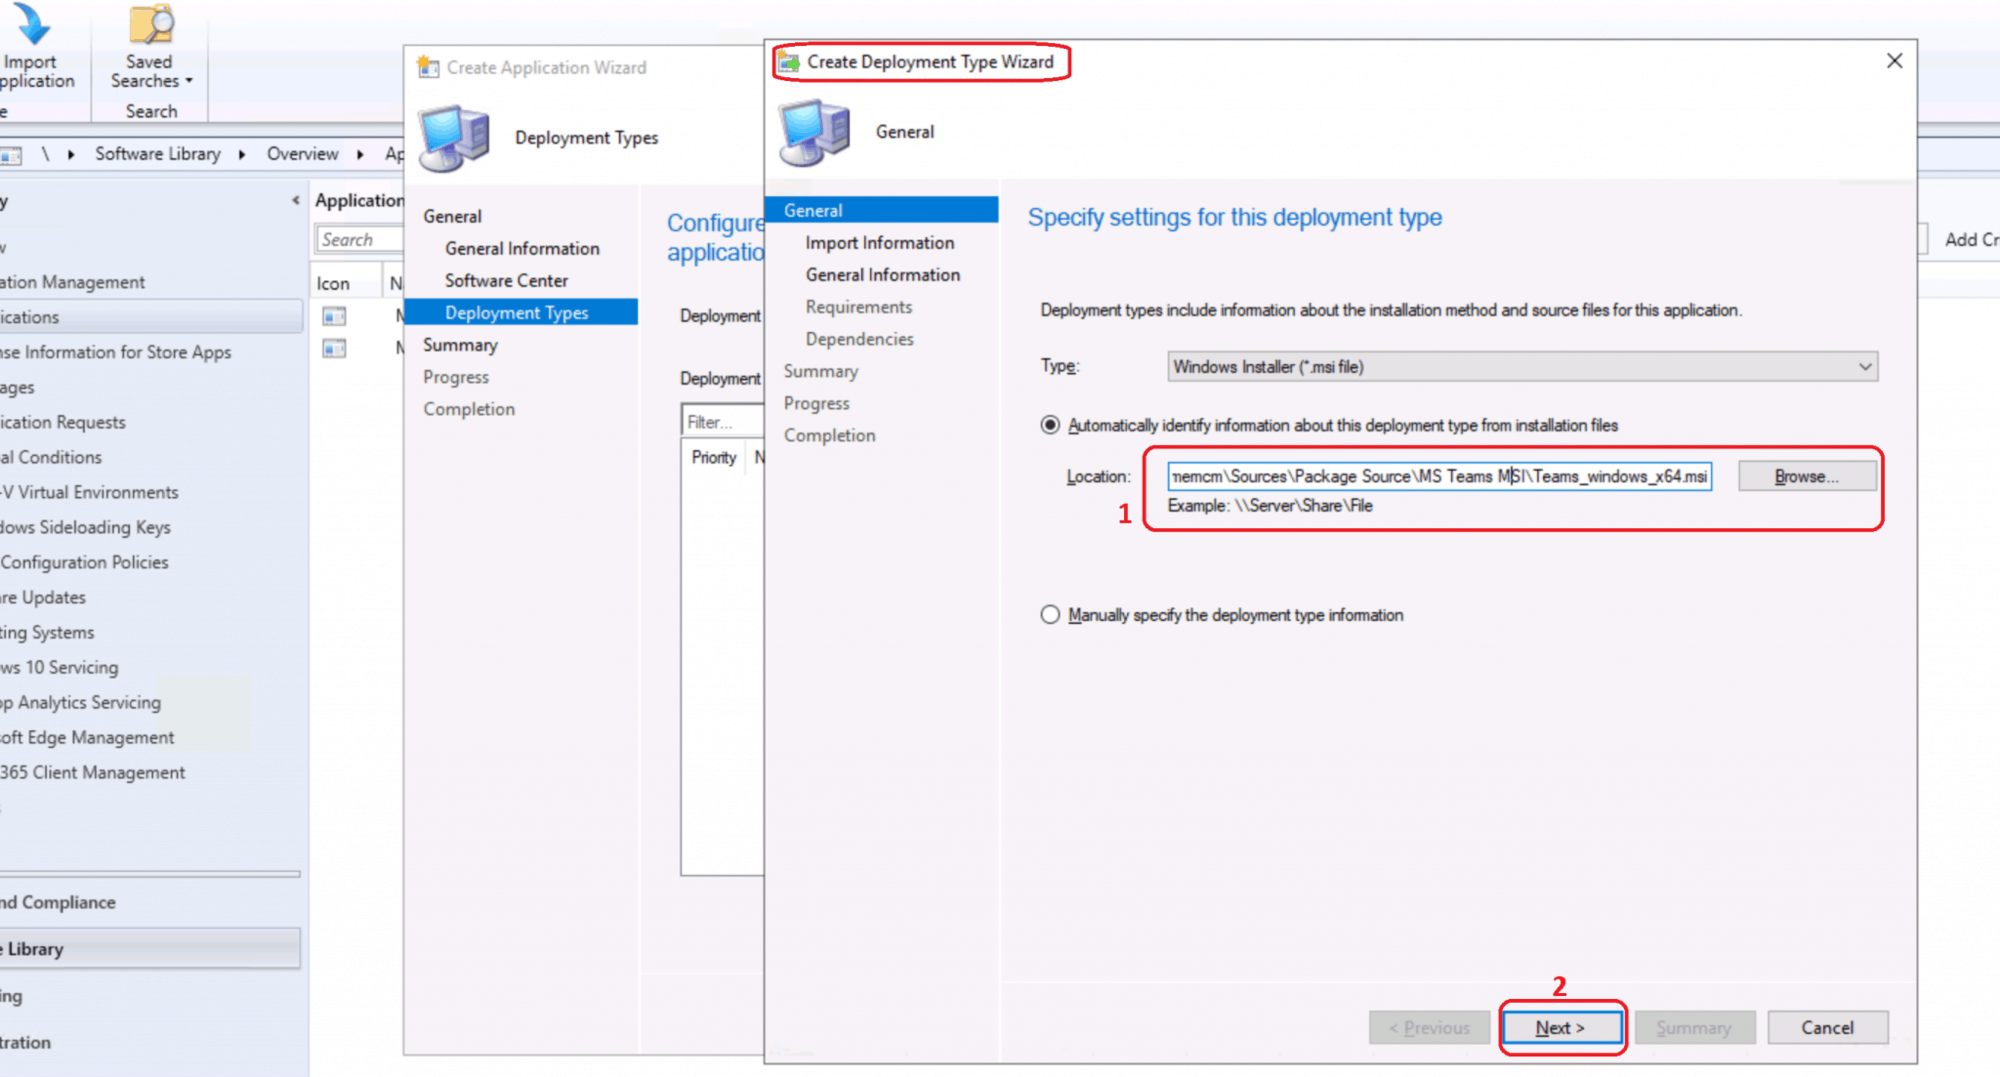Click the General page computer icon in the wizard
The image size is (2000, 1077).
tap(813, 131)
